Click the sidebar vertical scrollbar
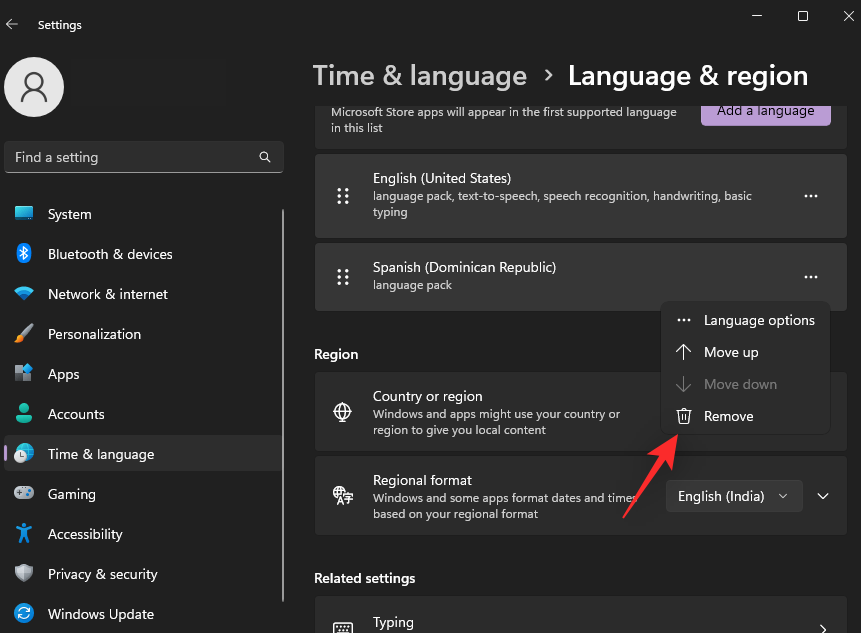The image size is (861, 633). pos(283,405)
